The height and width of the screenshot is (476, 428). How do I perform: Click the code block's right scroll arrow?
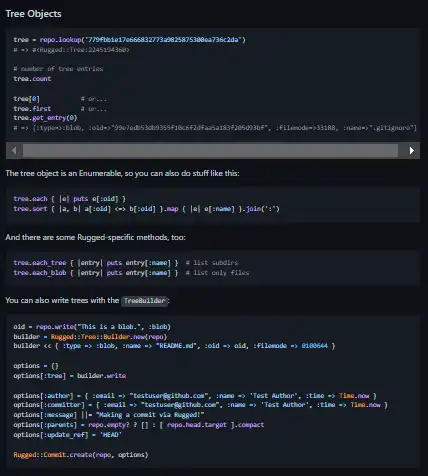[x=412, y=151]
